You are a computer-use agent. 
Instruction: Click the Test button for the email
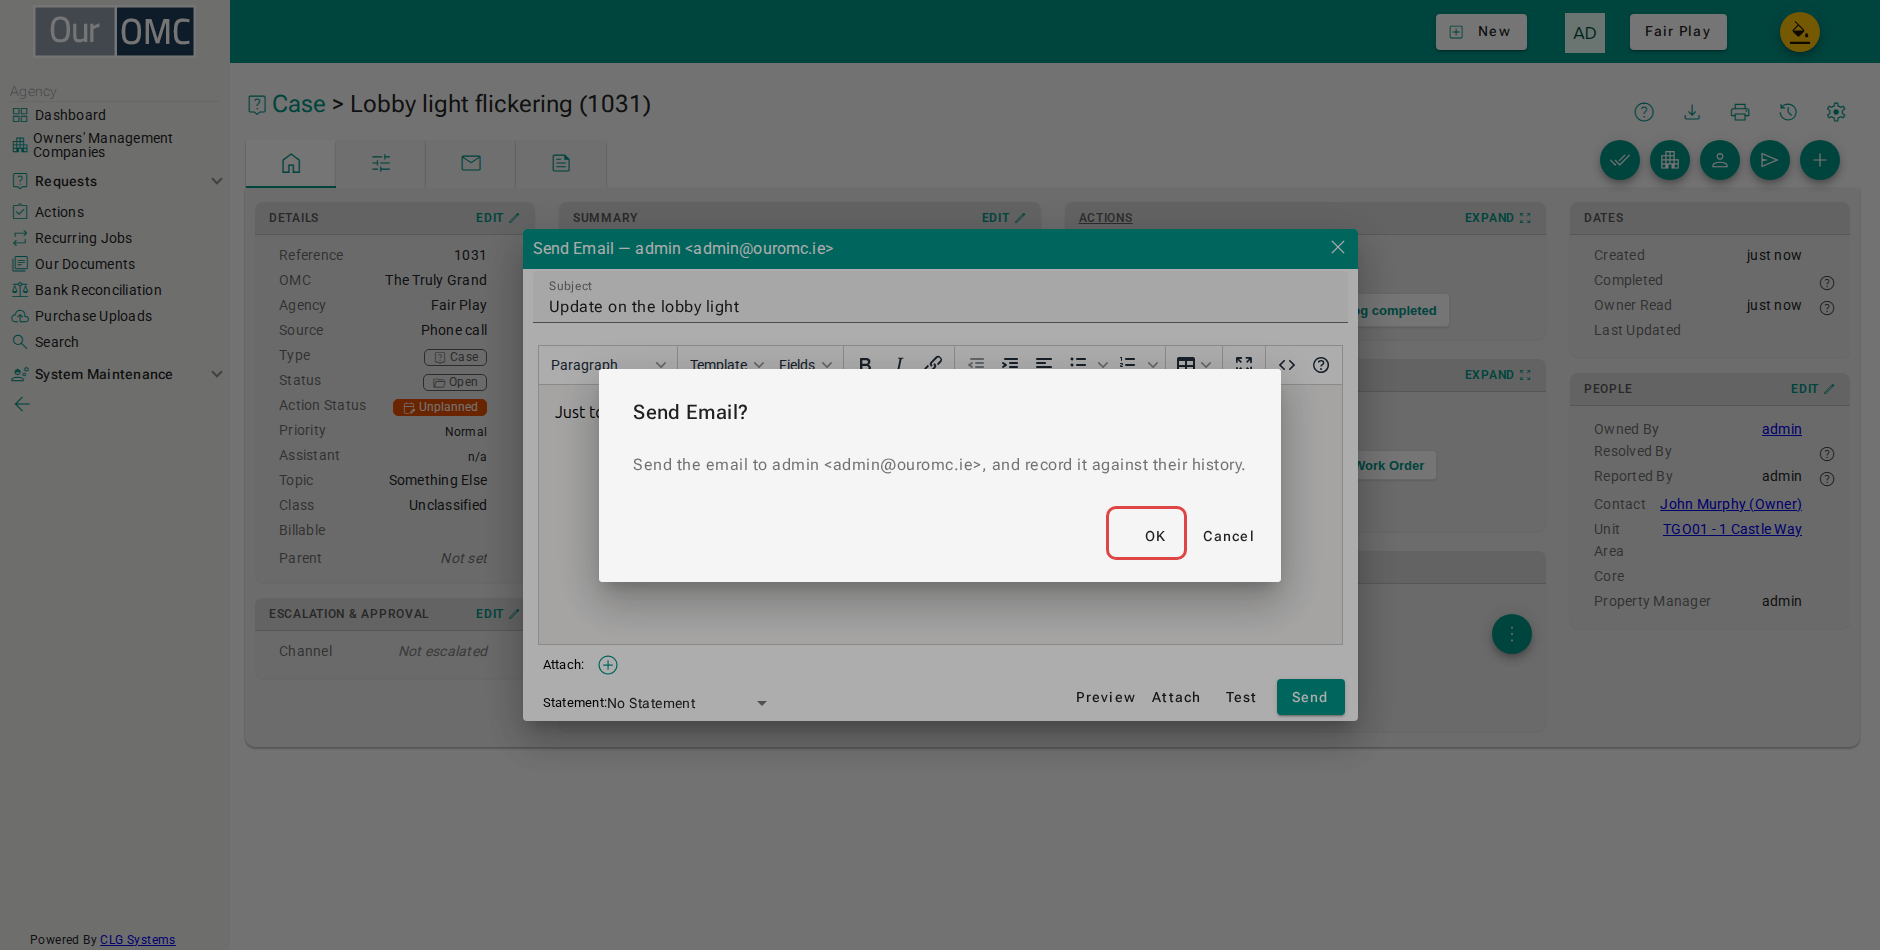[1241, 698]
